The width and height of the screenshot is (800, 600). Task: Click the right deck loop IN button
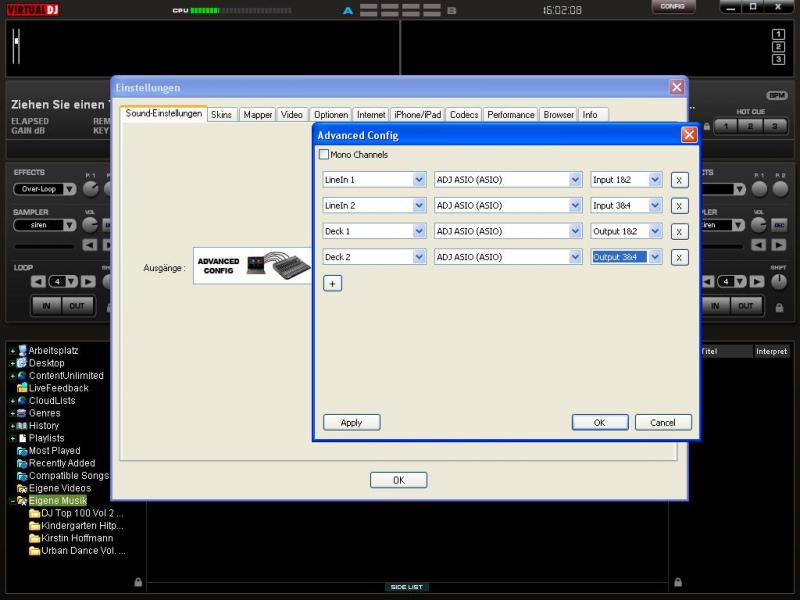[715, 306]
